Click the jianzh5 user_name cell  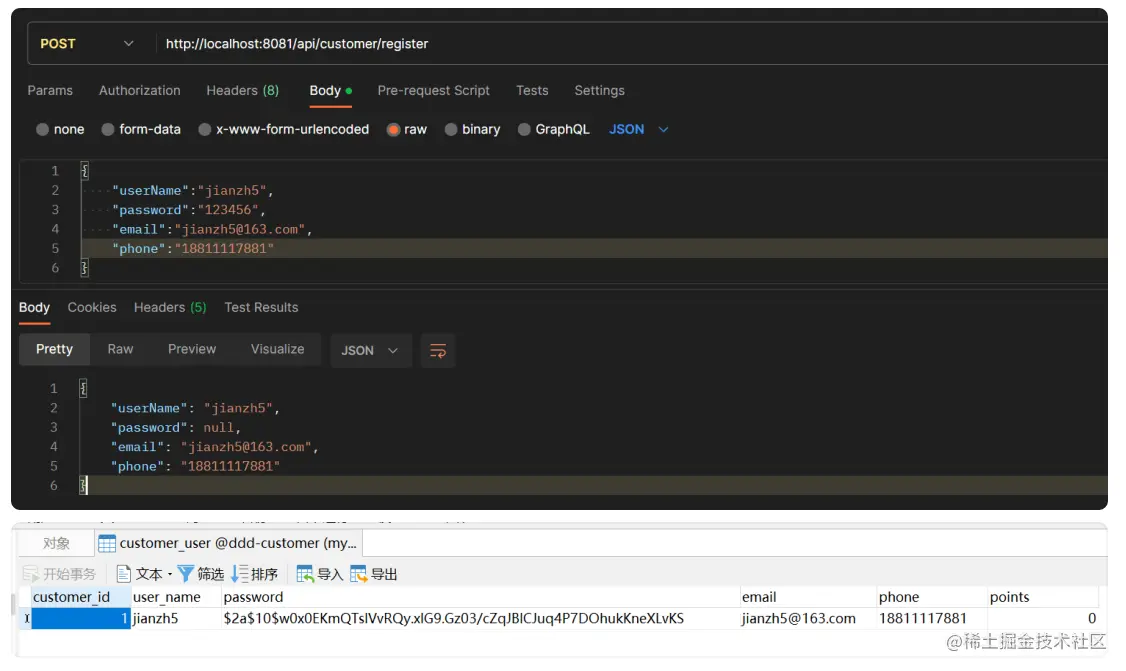[x=176, y=619]
